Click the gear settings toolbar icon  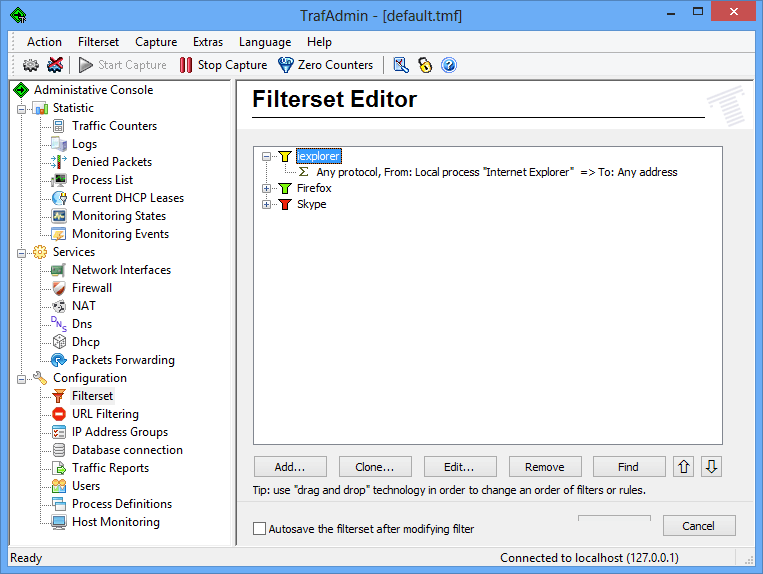(x=31, y=65)
